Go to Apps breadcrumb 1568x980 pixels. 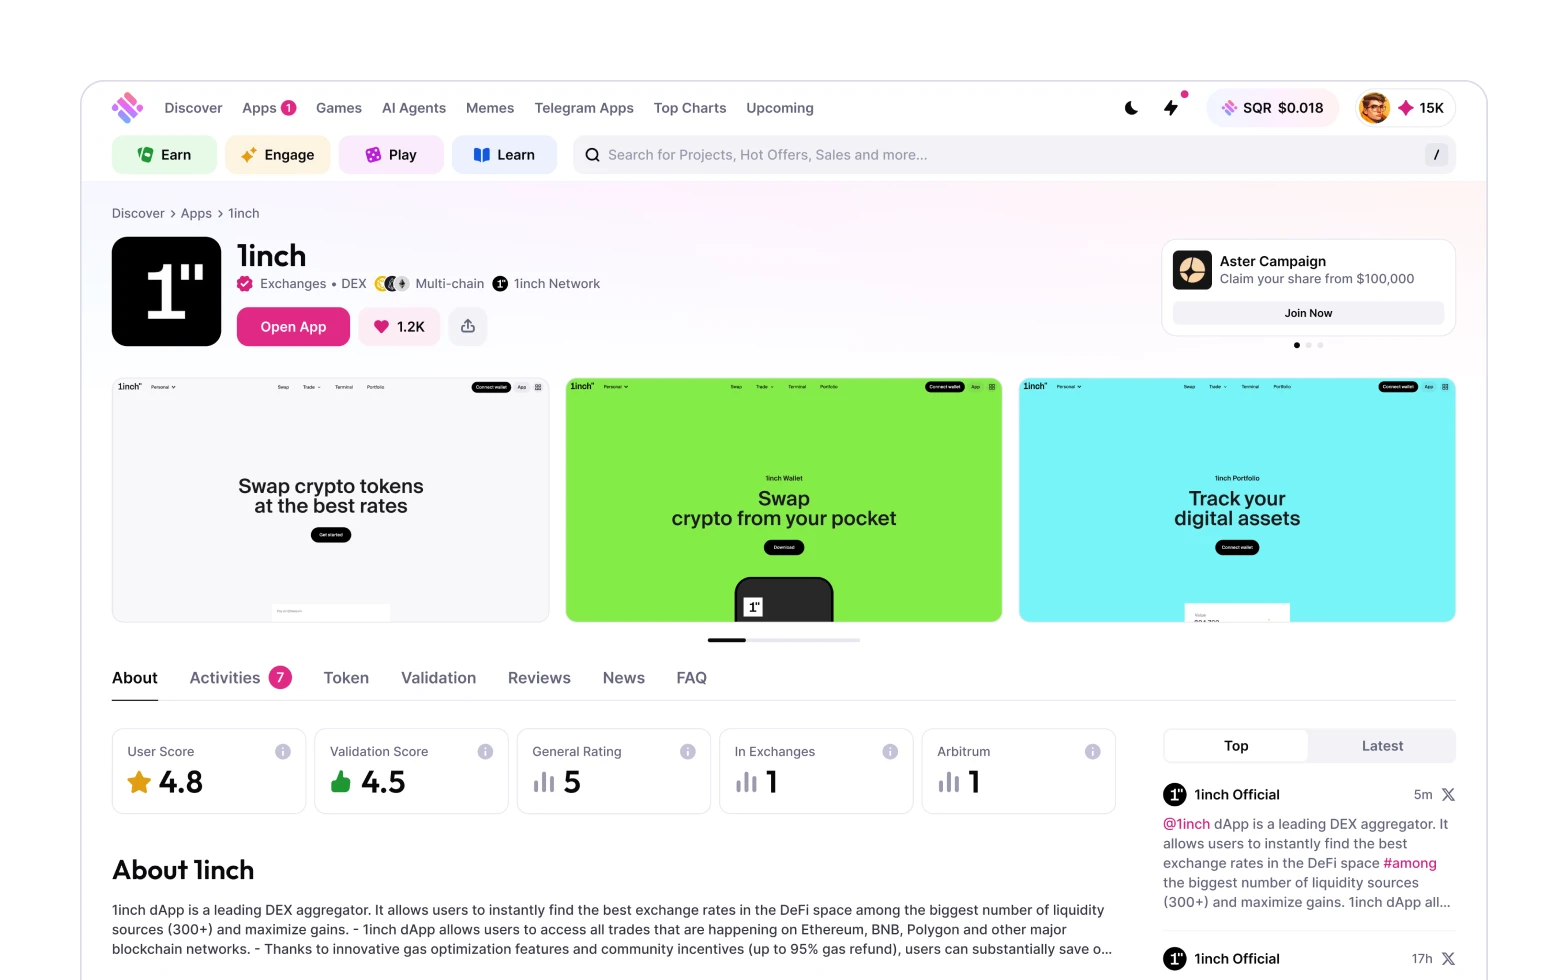click(x=196, y=213)
